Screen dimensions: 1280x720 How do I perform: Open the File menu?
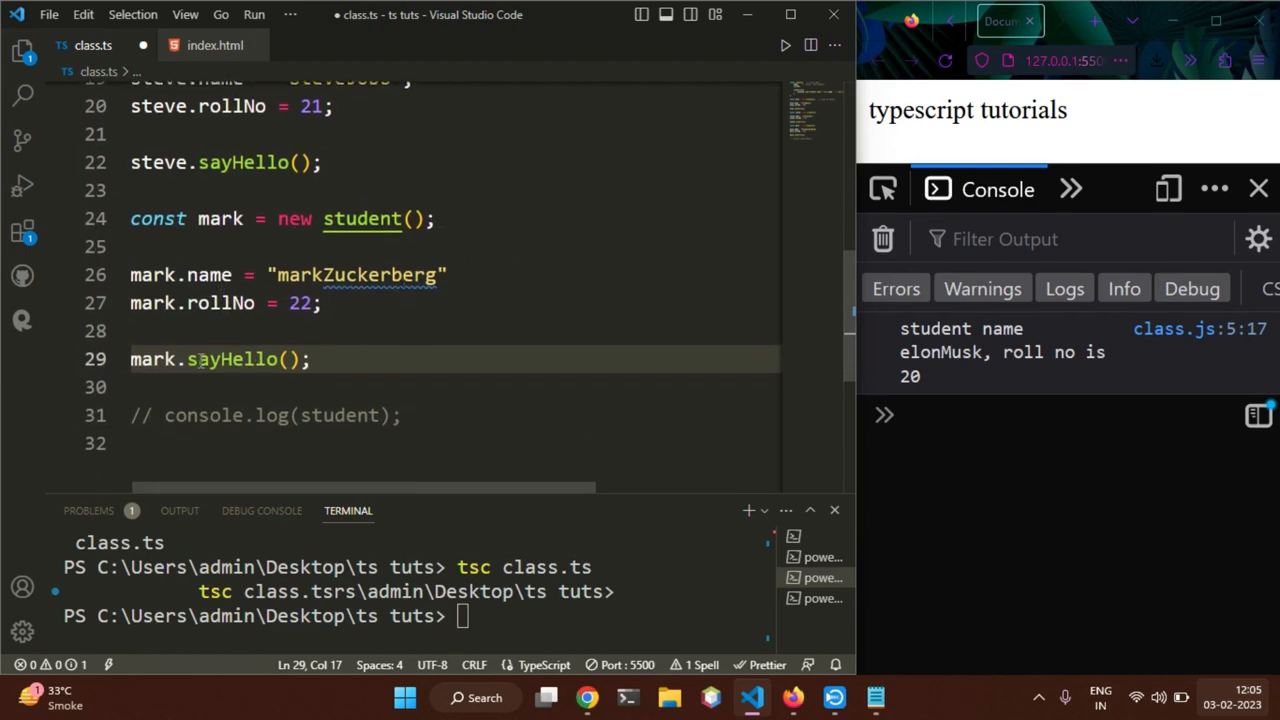(49, 15)
